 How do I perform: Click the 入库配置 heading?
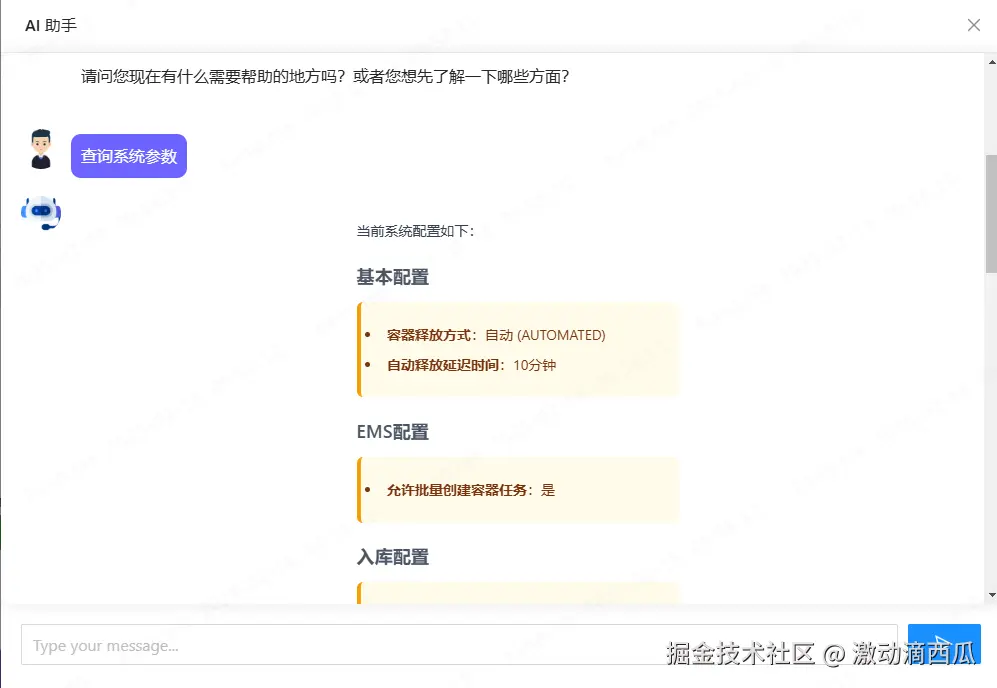tap(392, 557)
